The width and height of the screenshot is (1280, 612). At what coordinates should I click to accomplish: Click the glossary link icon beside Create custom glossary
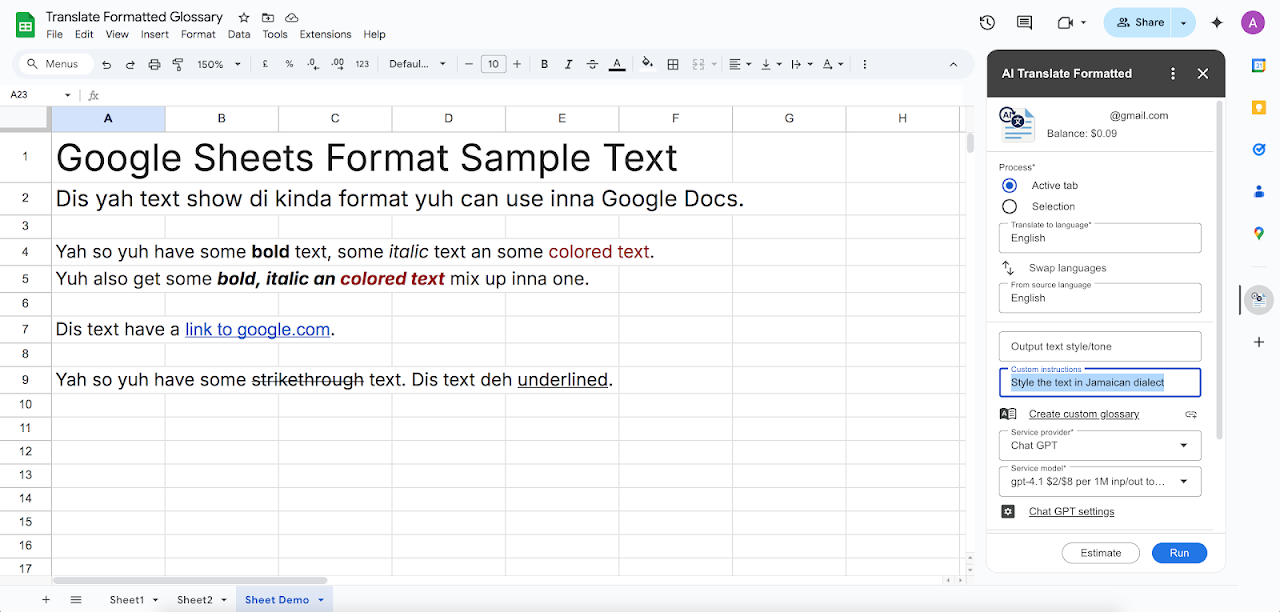[1191, 414]
